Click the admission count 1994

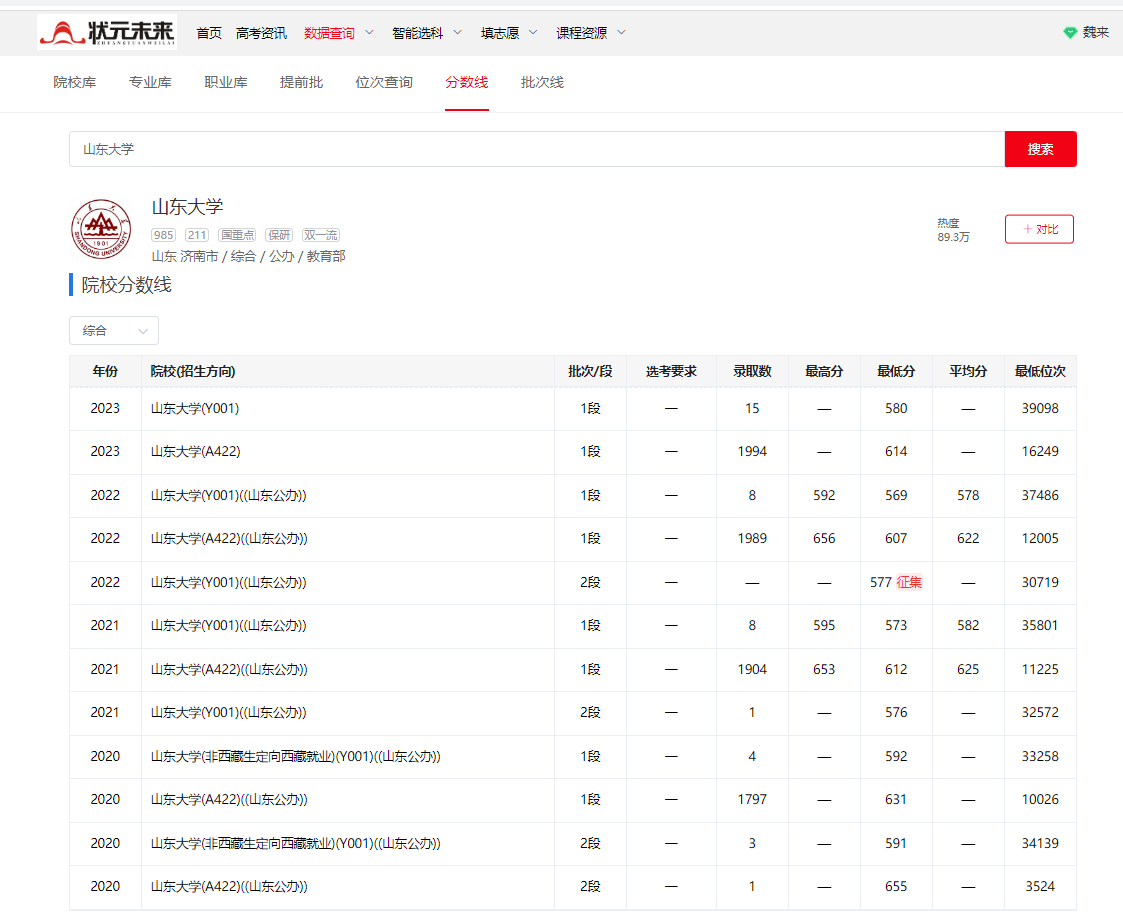tap(752, 451)
